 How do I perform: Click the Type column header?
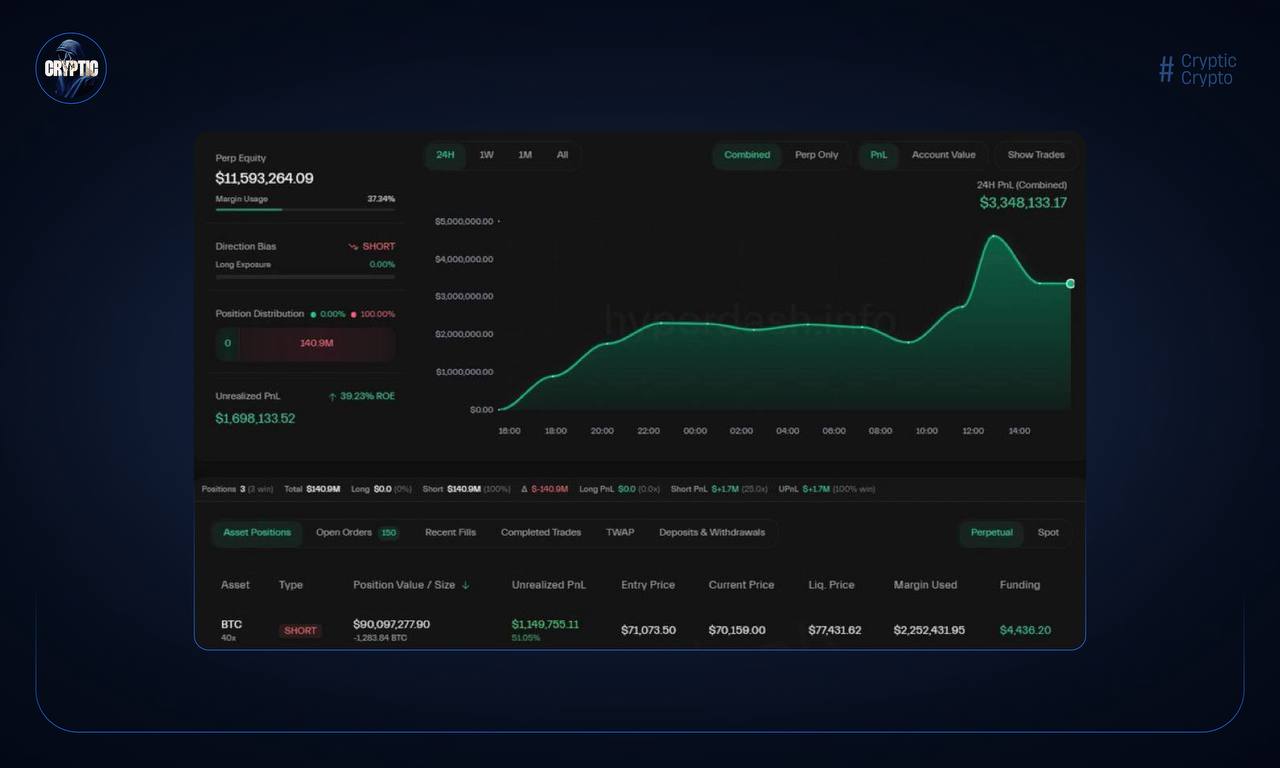tap(291, 585)
